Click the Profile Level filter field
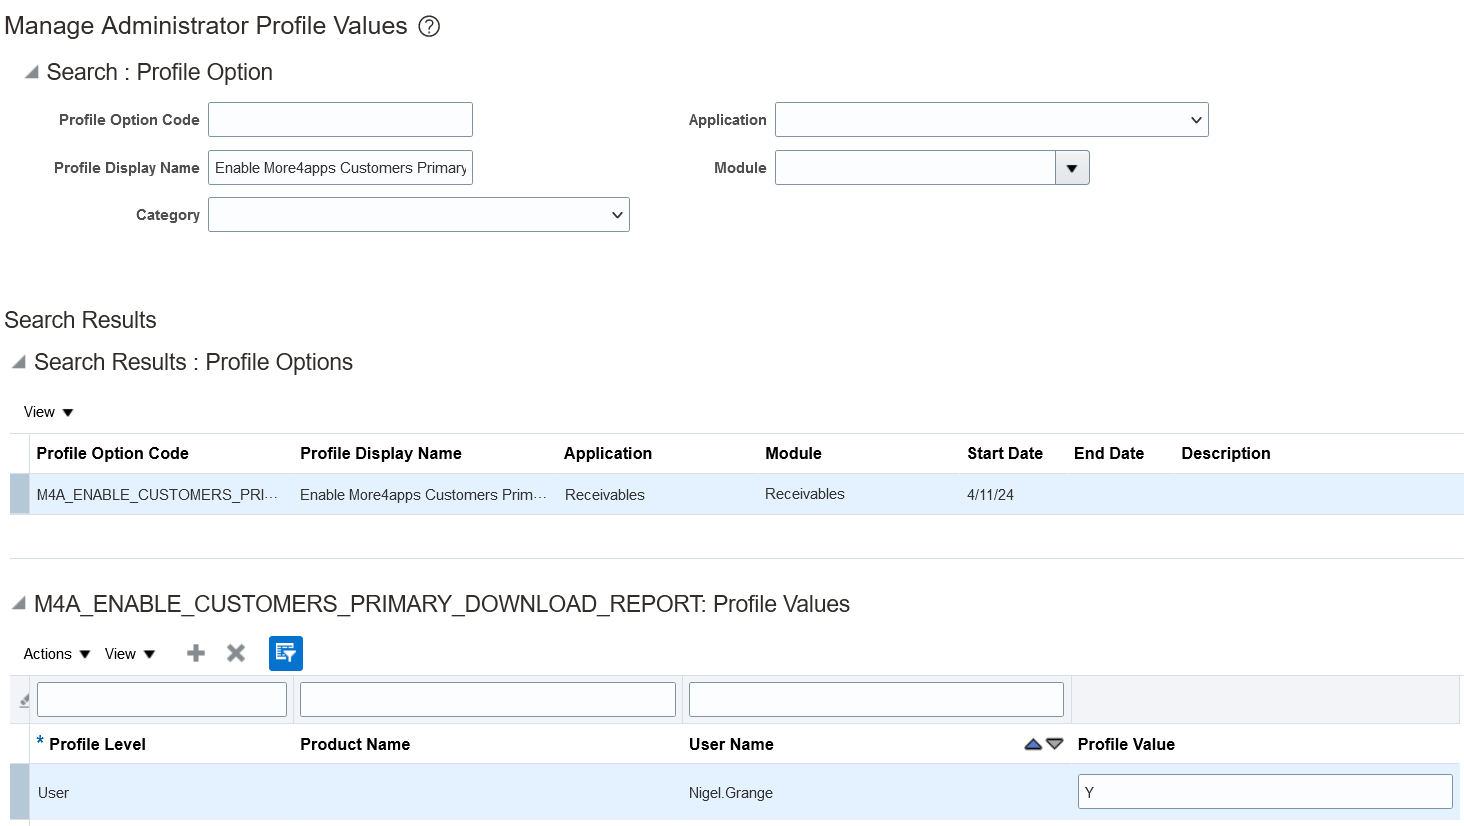Image resolution: width=1464 pixels, height=826 pixels. [162, 699]
